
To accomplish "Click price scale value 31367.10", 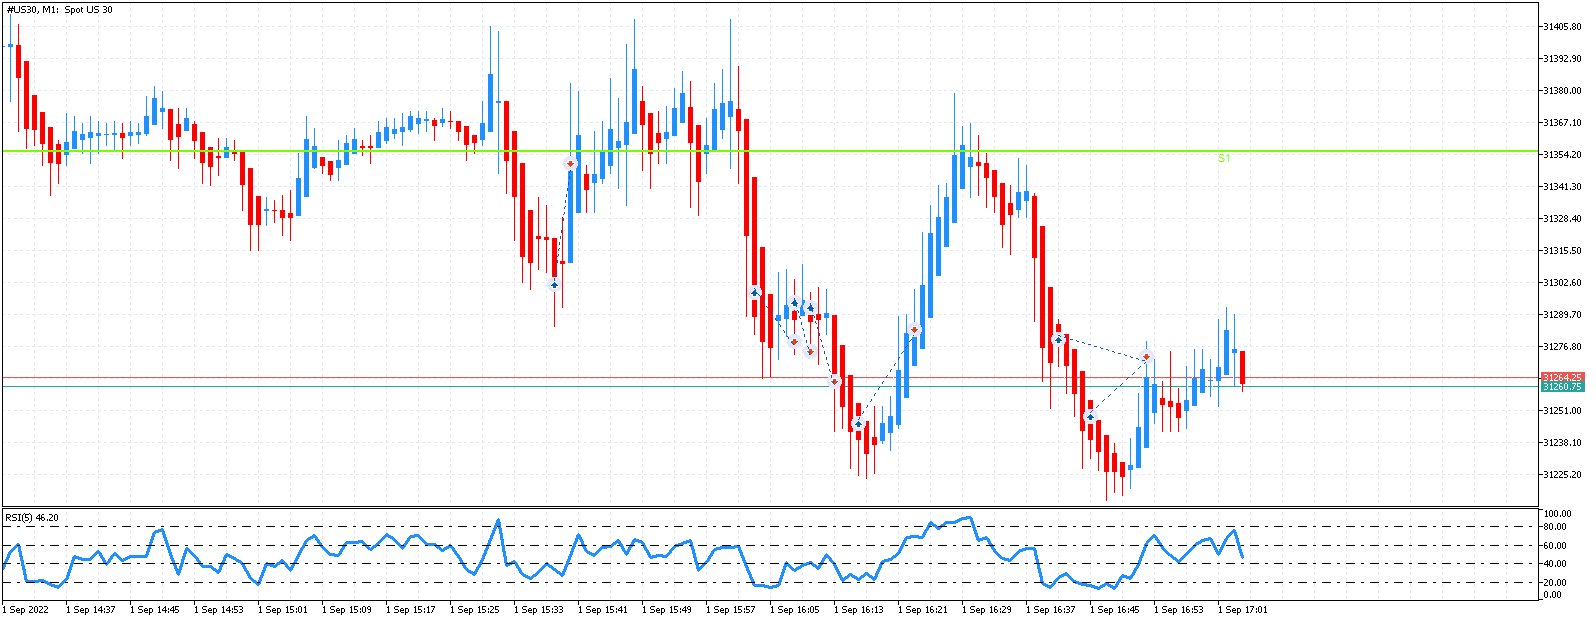I will [x=1562, y=123].
